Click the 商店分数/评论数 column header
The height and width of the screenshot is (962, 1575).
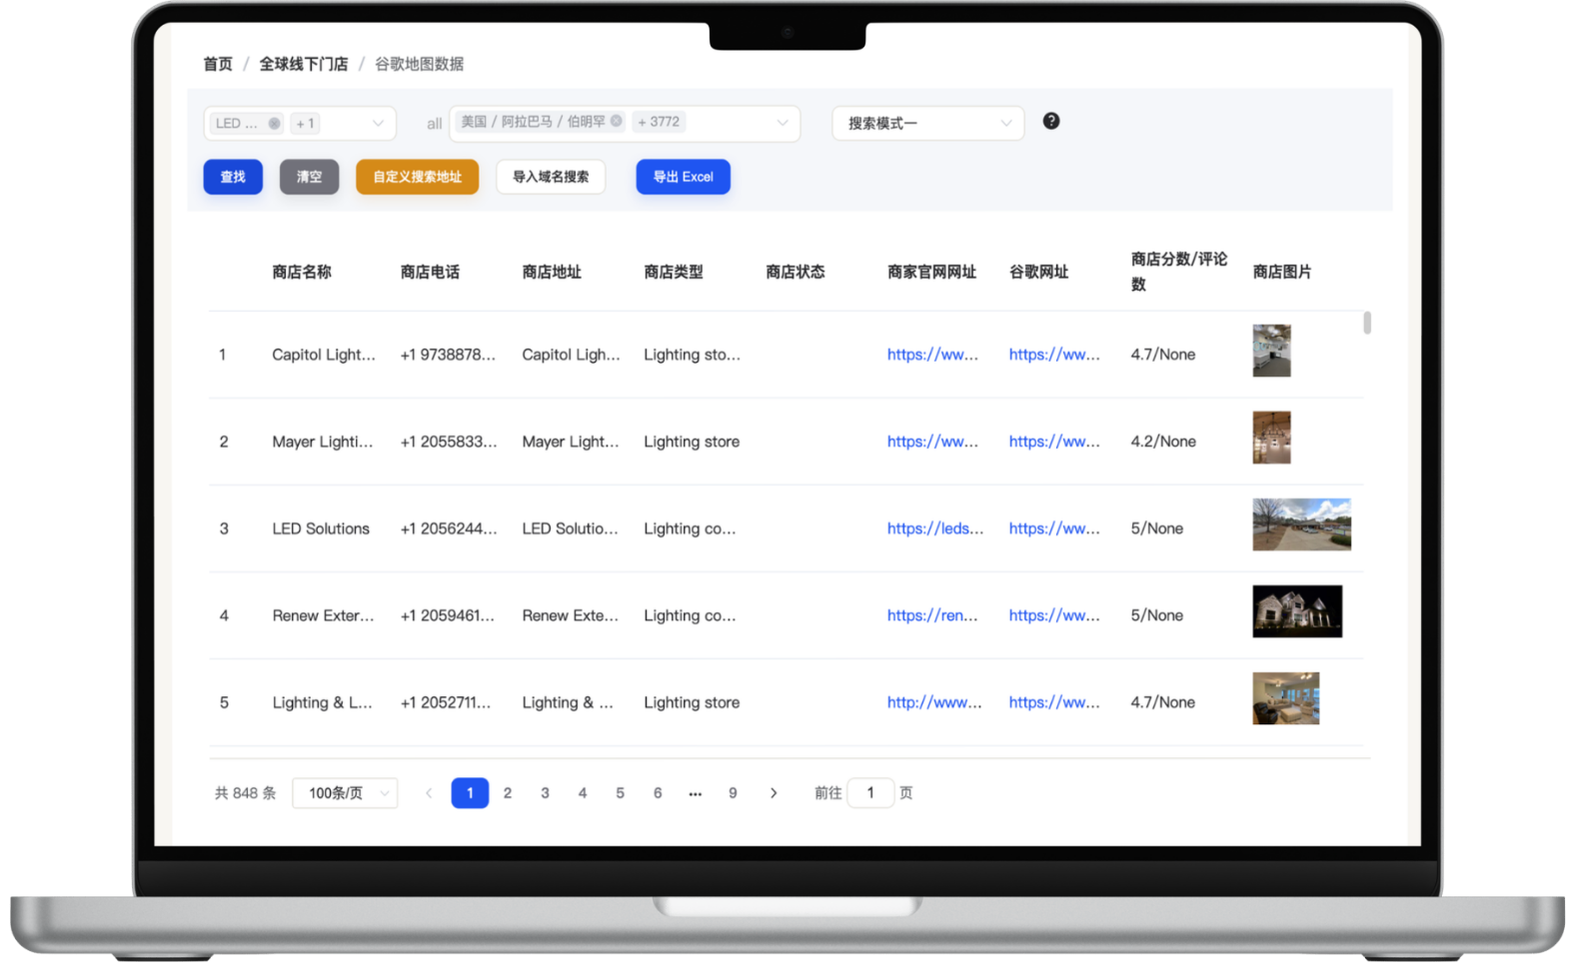tap(1179, 271)
